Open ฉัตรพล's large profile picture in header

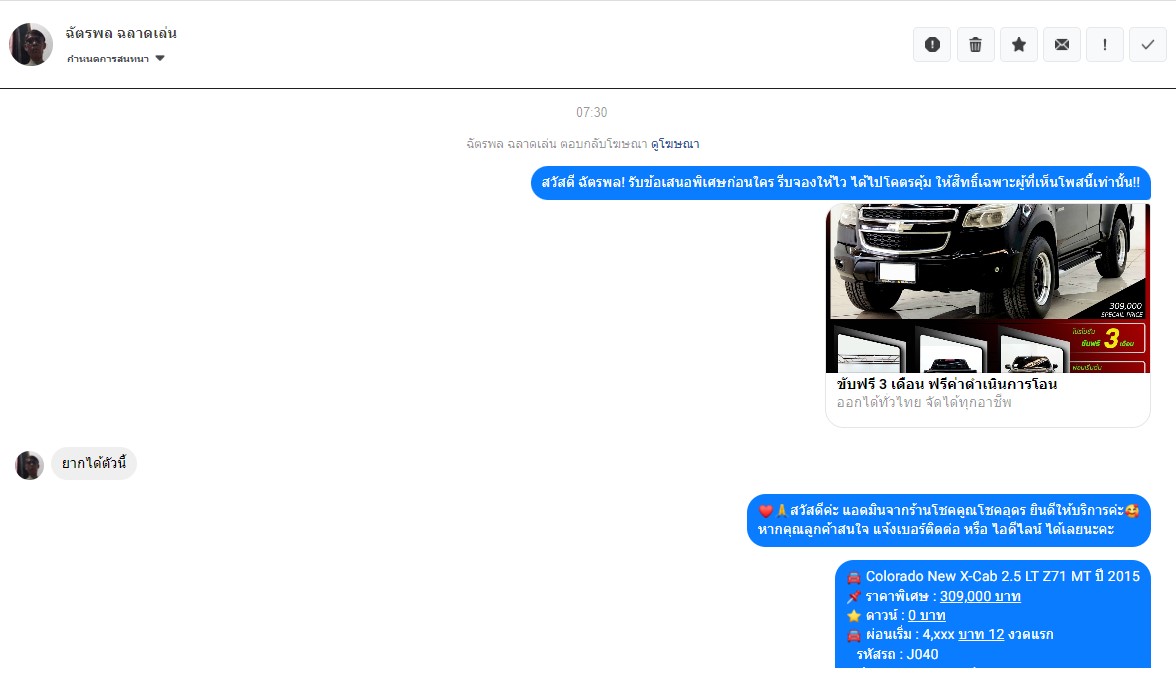[x=31, y=45]
